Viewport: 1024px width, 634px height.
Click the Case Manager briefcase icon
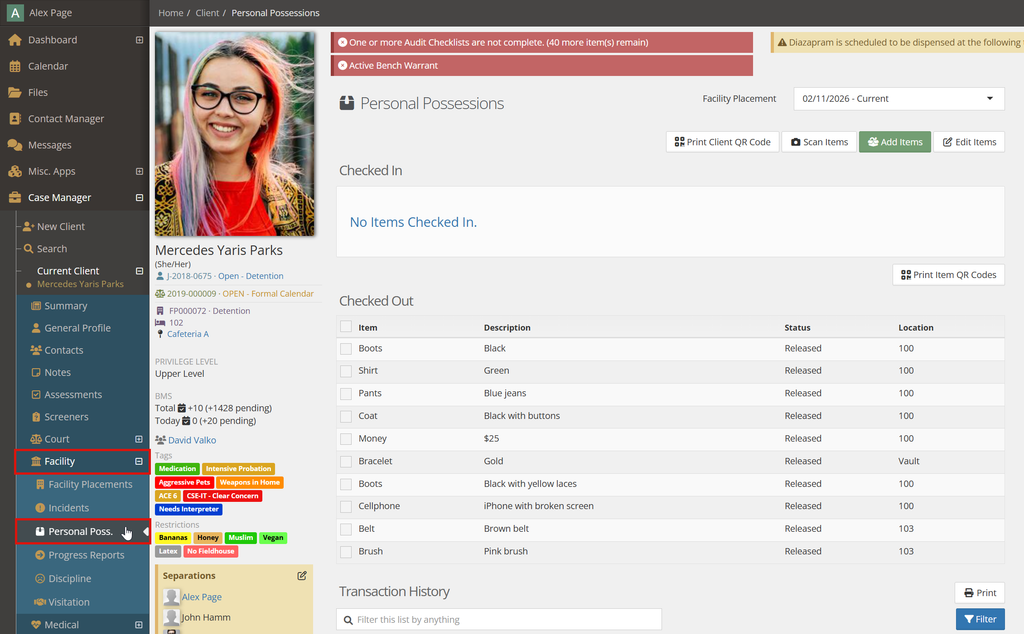click(x=15, y=198)
